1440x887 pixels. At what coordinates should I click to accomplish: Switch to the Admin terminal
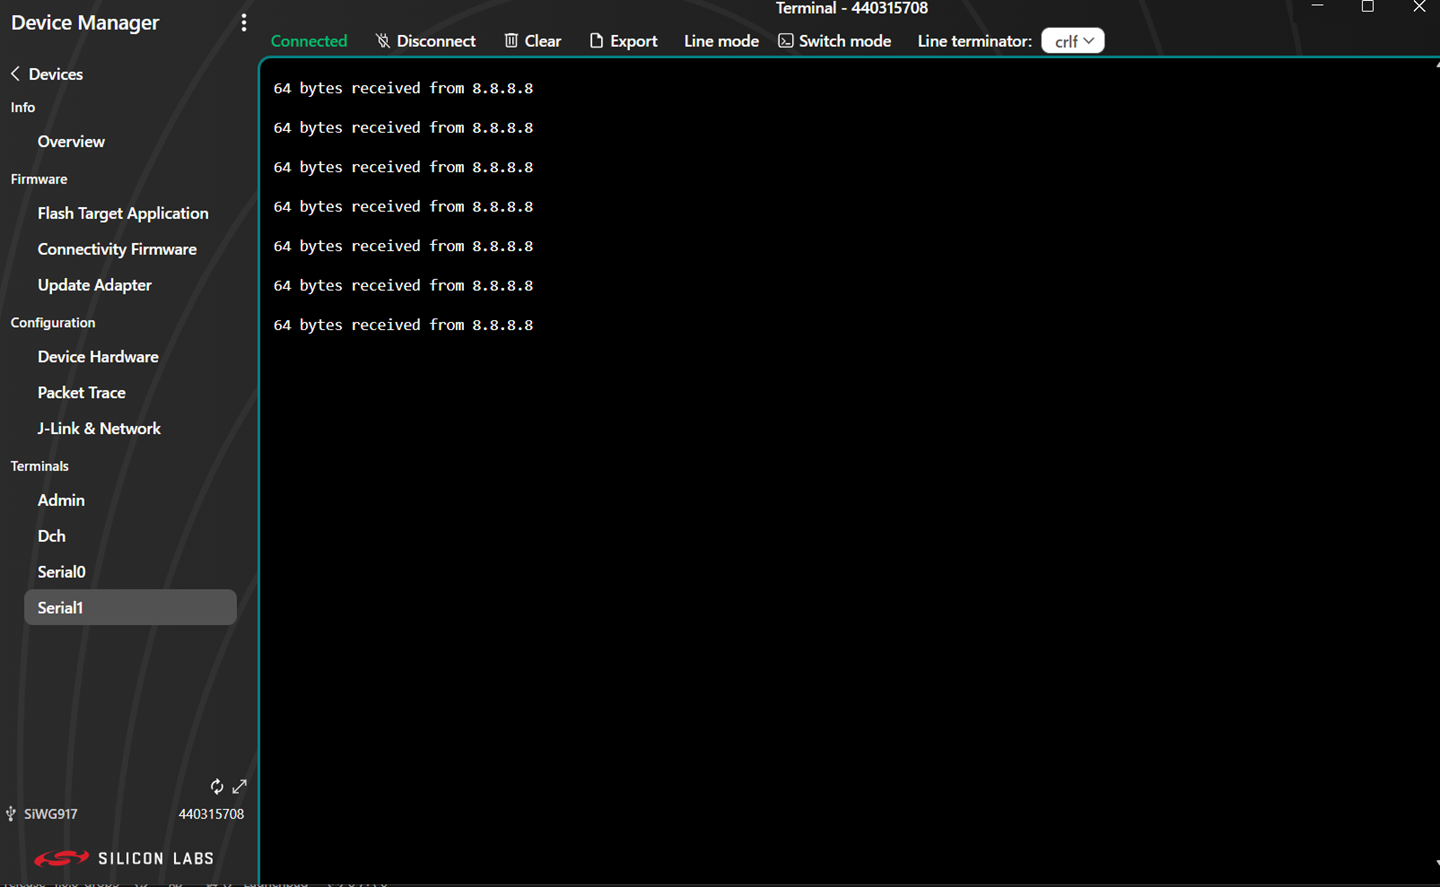point(61,500)
